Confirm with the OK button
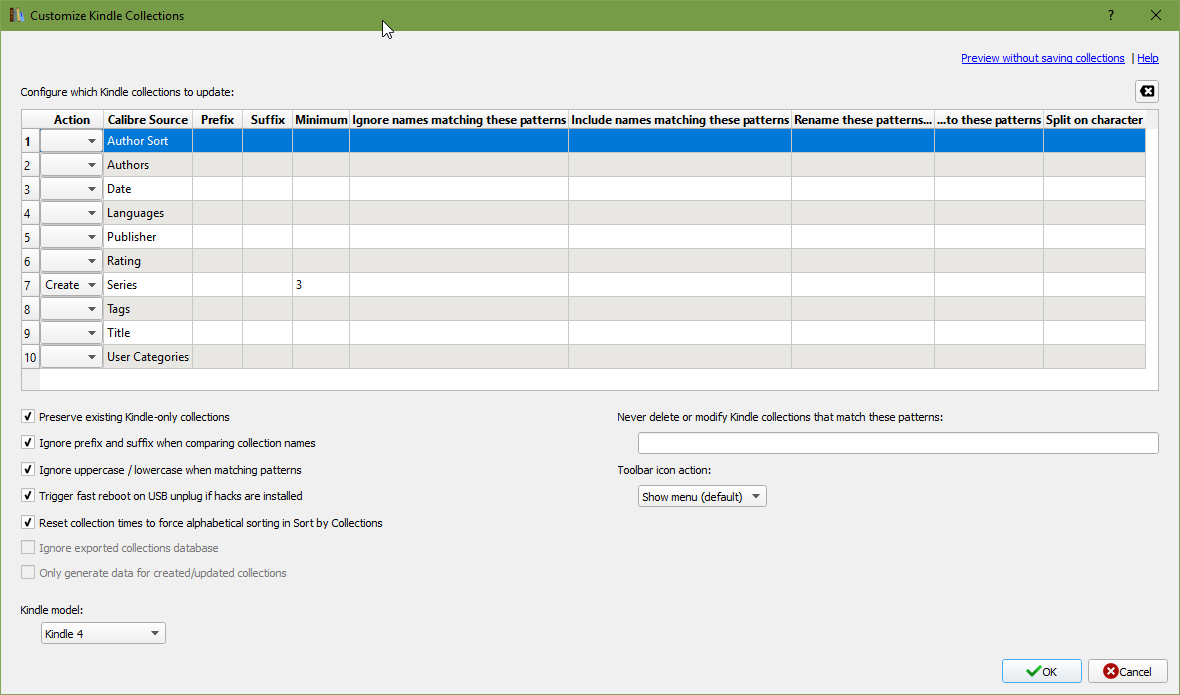Viewport: 1180px width, 695px height. coord(1042,671)
